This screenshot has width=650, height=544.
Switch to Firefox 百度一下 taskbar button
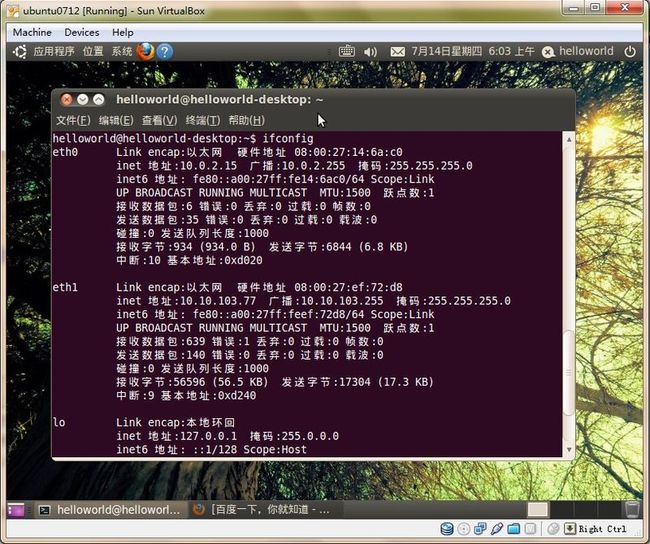point(264,510)
